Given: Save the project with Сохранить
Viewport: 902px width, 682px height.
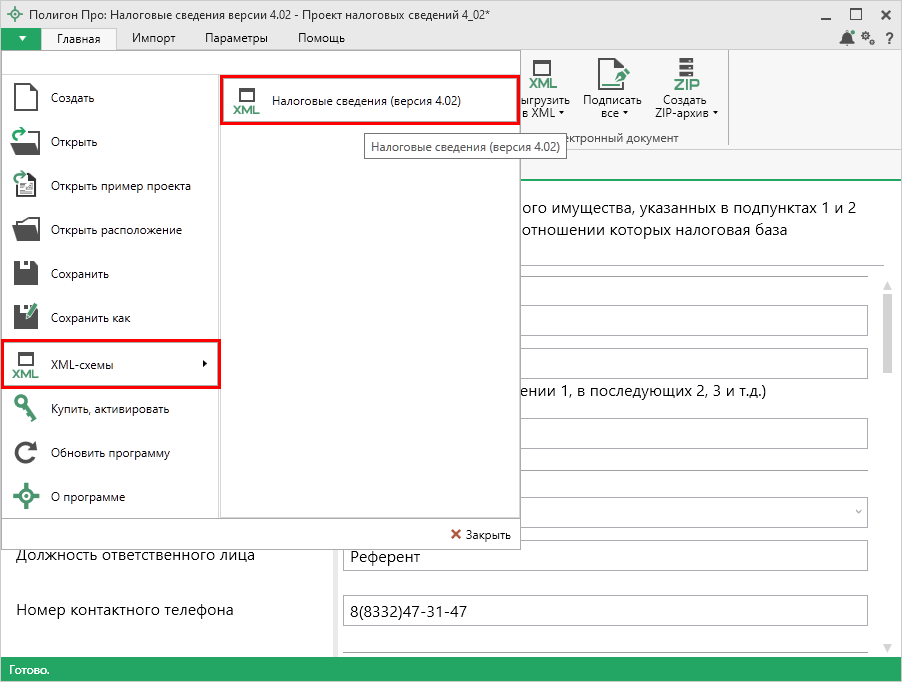Looking at the screenshot, I should tap(80, 274).
